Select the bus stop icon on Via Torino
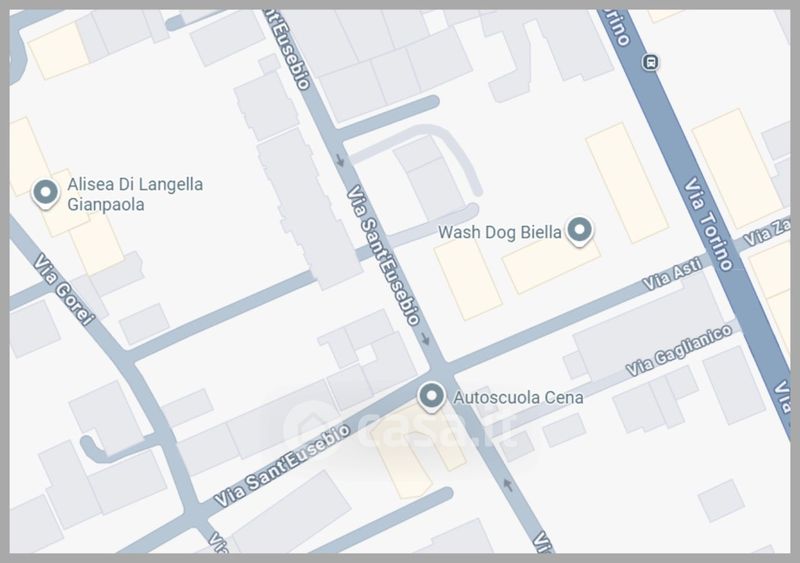Screen dimensions: 800x563 [x=651, y=62]
